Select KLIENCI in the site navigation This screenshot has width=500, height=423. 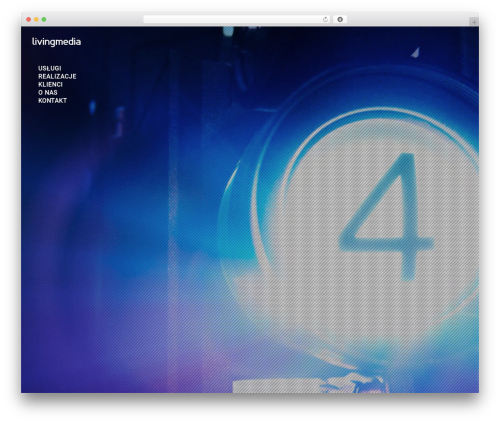click(x=50, y=84)
